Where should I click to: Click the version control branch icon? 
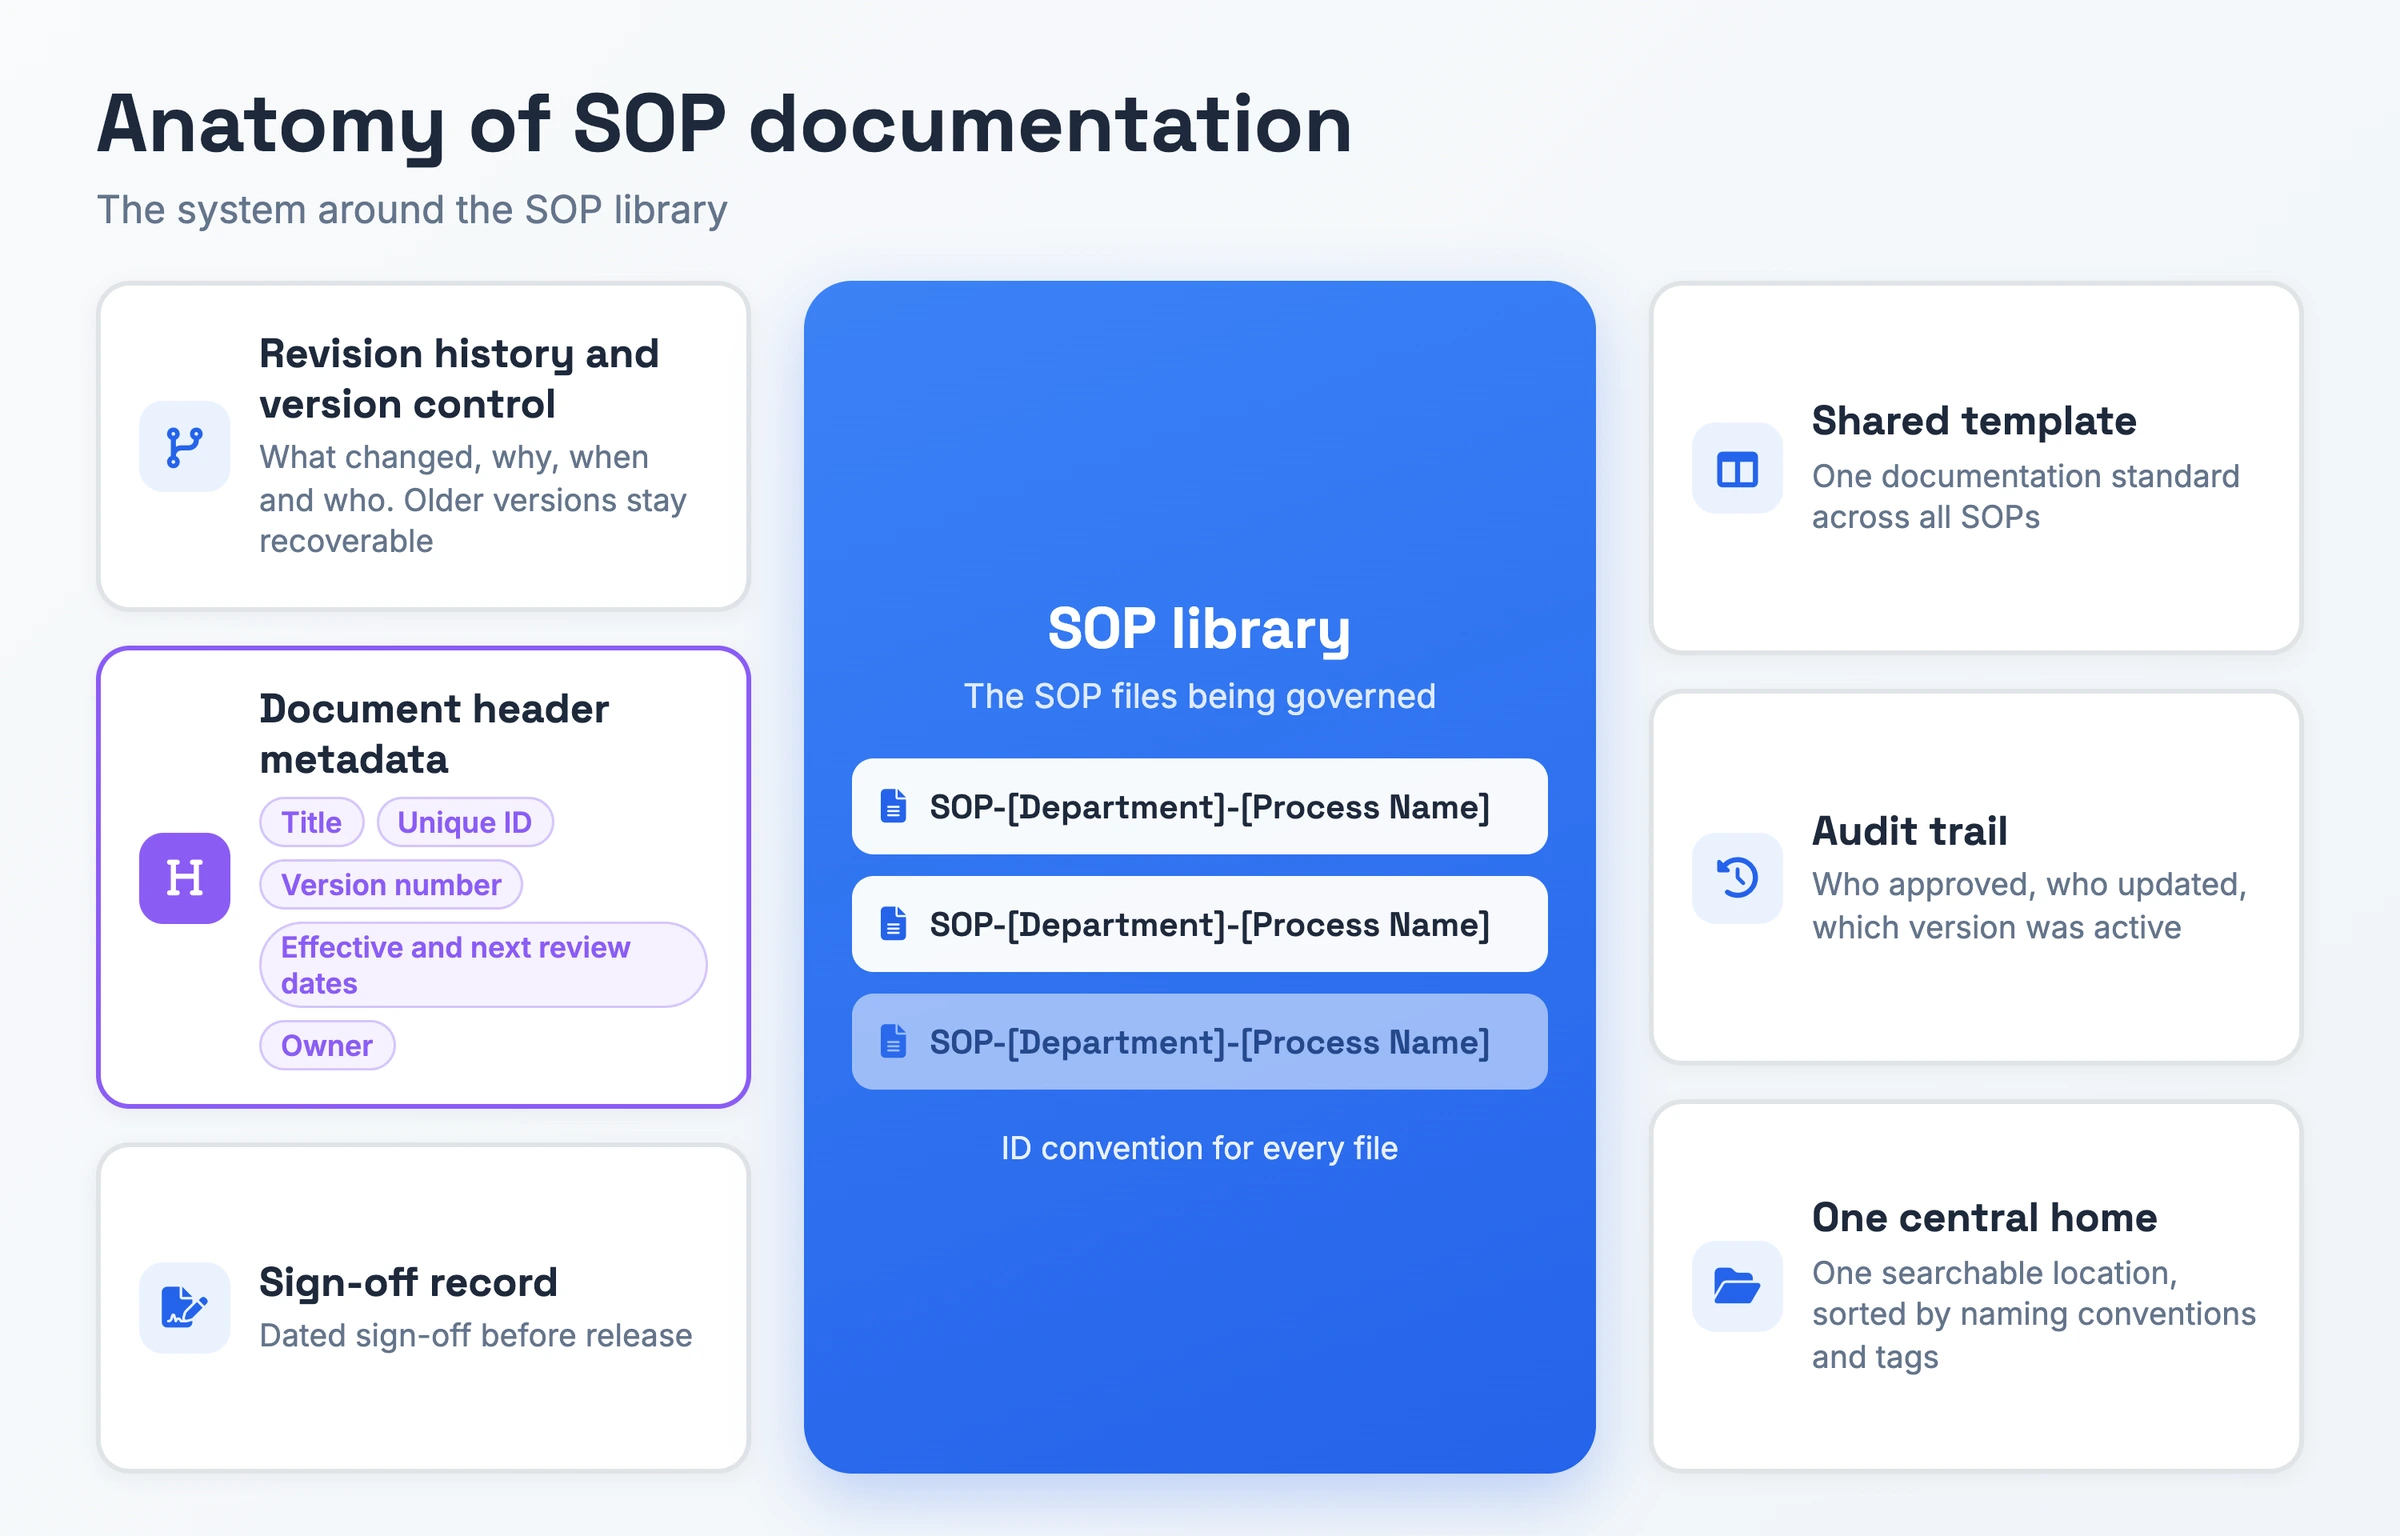pyautogui.click(x=185, y=447)
